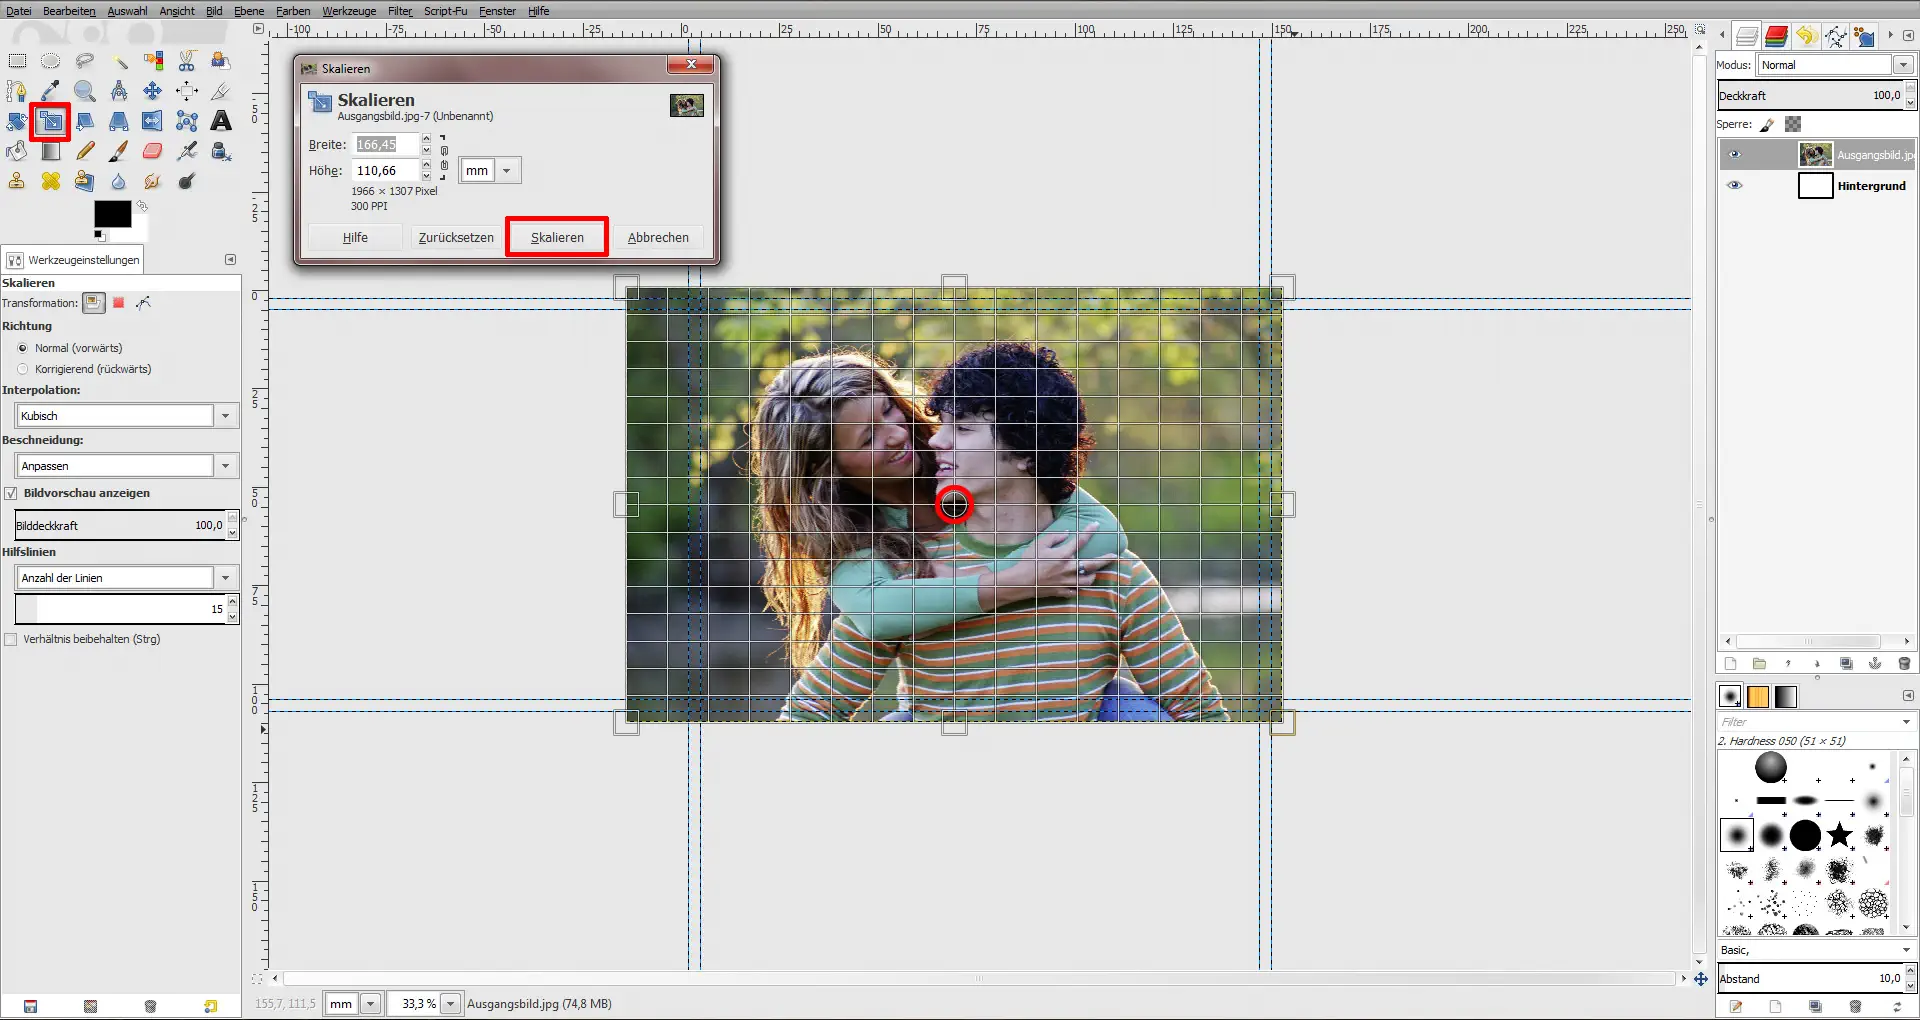
Task: Open the Interpolation dropdown showing 'Kubisch'
Action: [226, 415]
